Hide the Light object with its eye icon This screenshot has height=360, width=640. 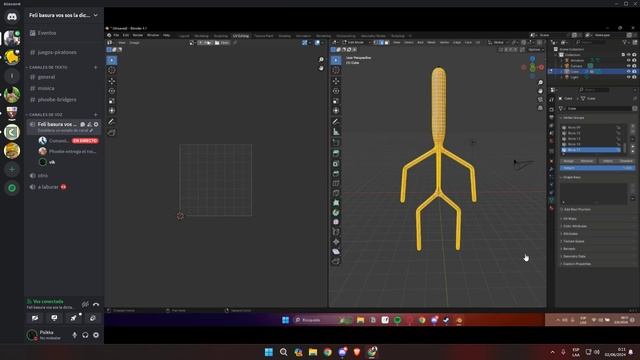(629, 77)
